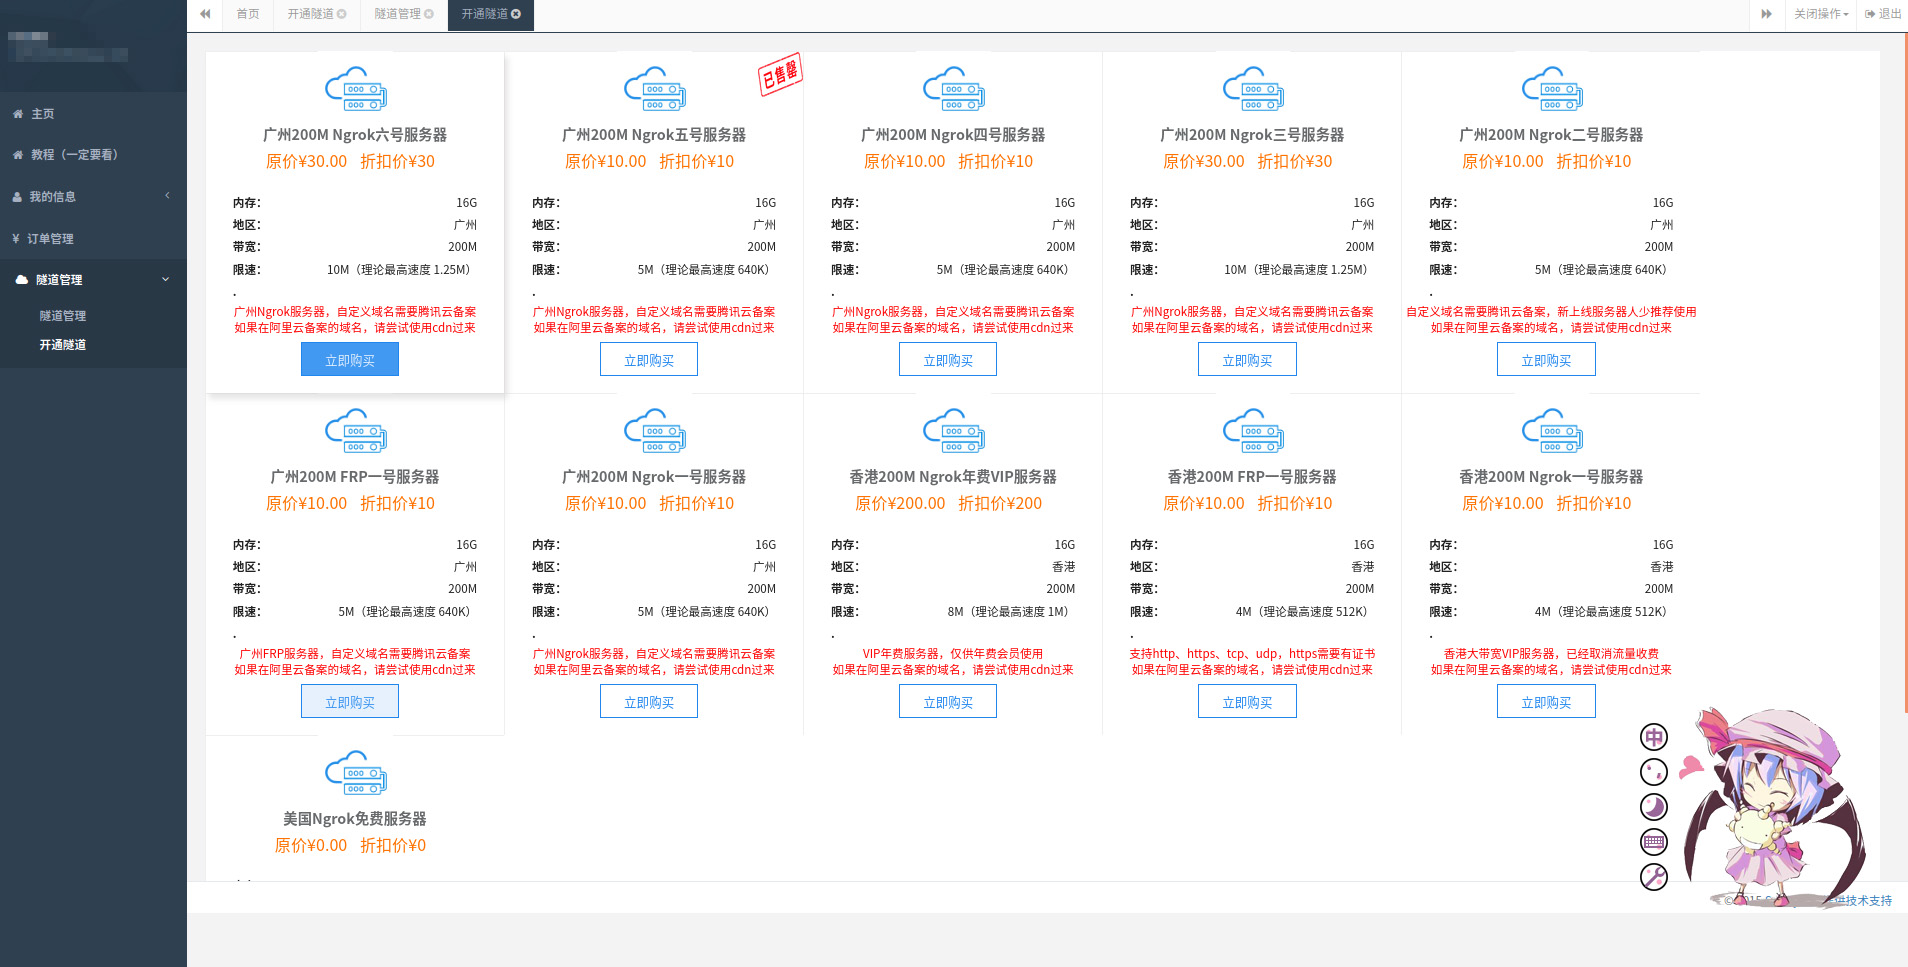The height and width of the screenshot is (967, 1908).
Task: Click the yen icon beside 订单管理
Action: (x=16, y=239)
